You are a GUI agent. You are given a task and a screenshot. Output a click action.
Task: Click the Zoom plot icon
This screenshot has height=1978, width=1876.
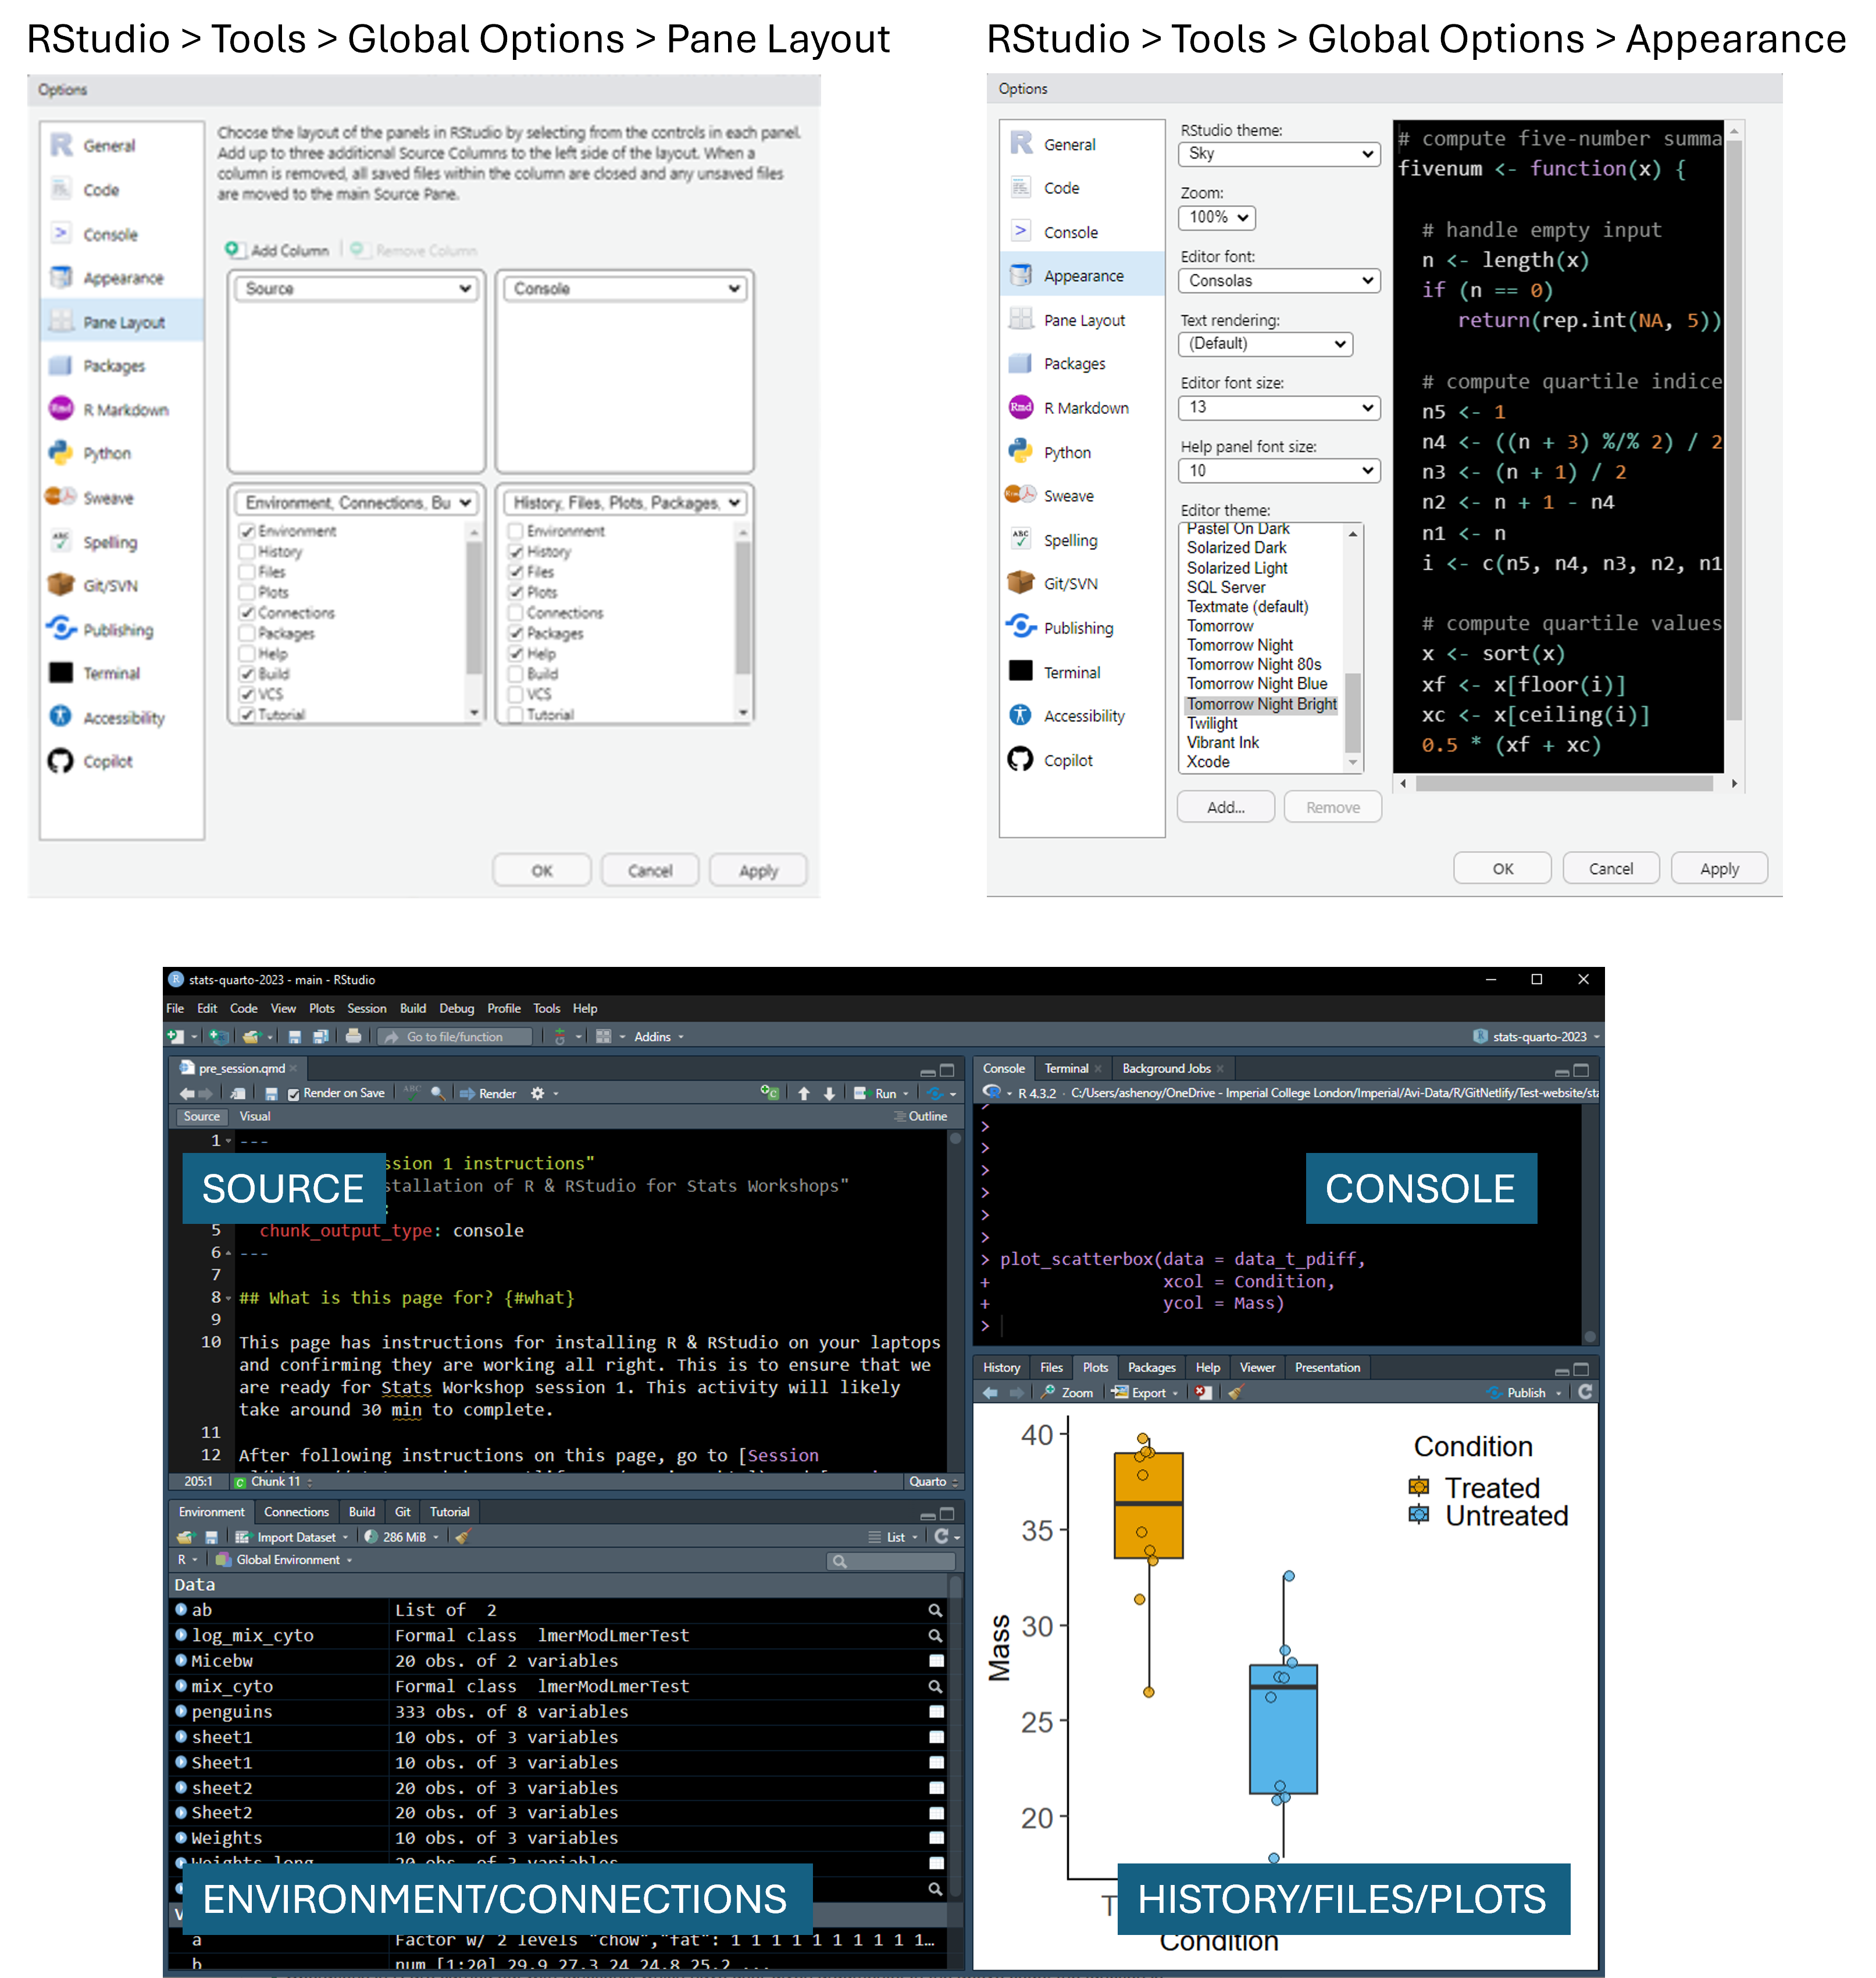click(x=1068, y=1393)
